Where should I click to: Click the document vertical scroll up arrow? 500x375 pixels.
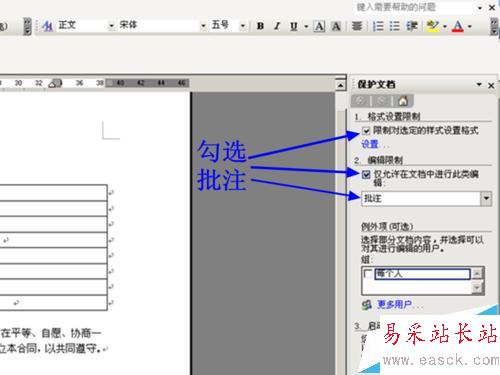coord(340,85)
